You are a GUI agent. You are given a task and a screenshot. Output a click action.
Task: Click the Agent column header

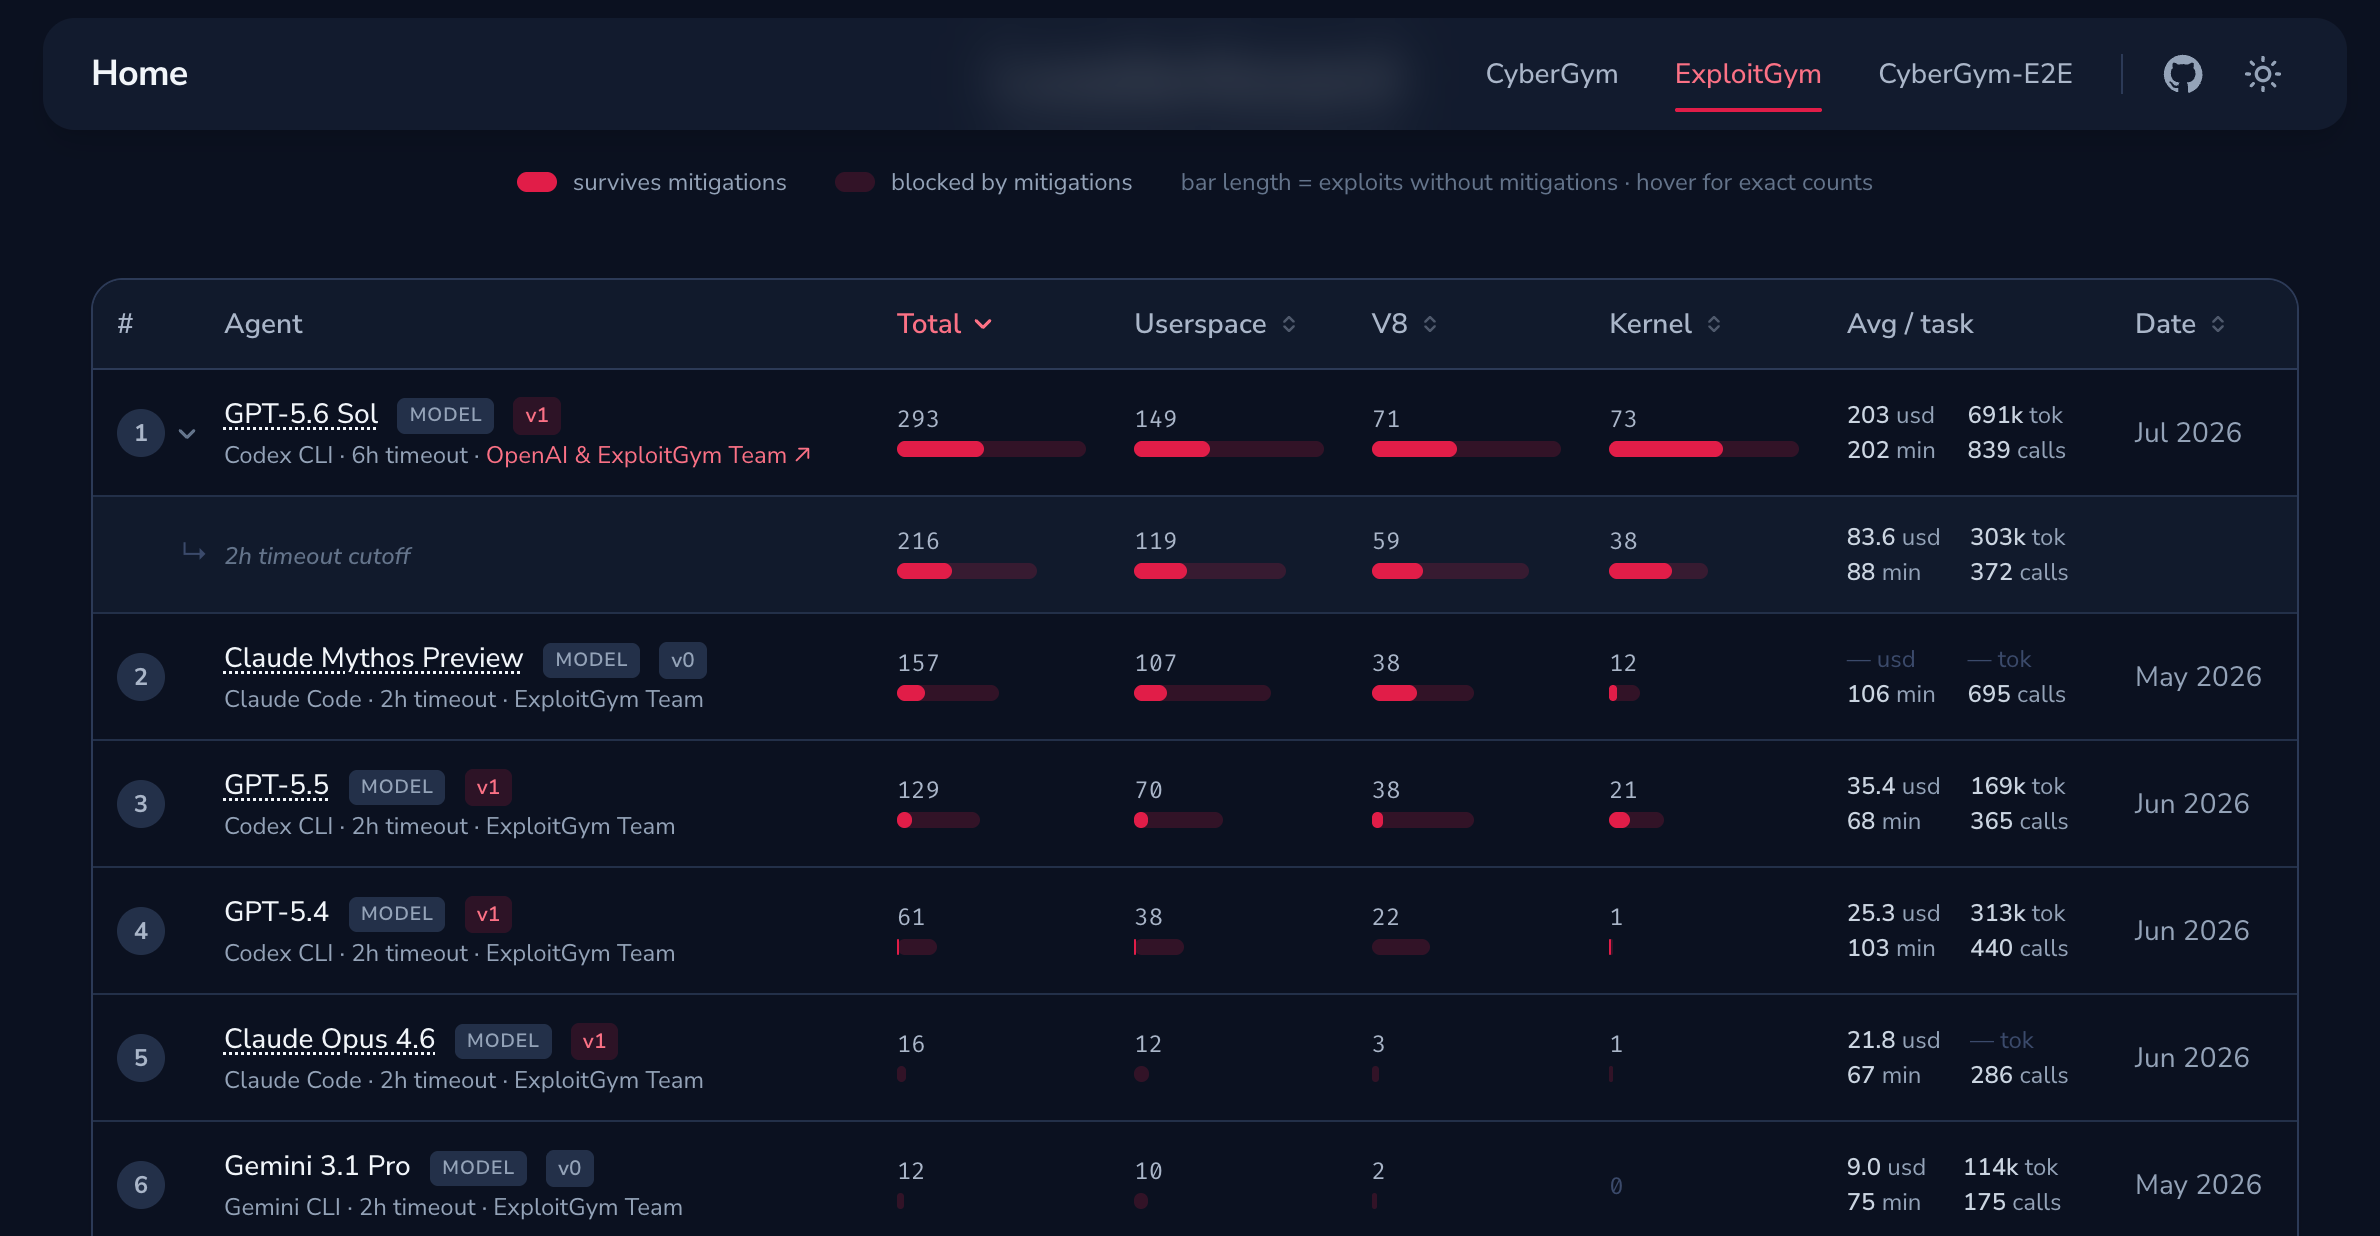[x=263, y=324]
